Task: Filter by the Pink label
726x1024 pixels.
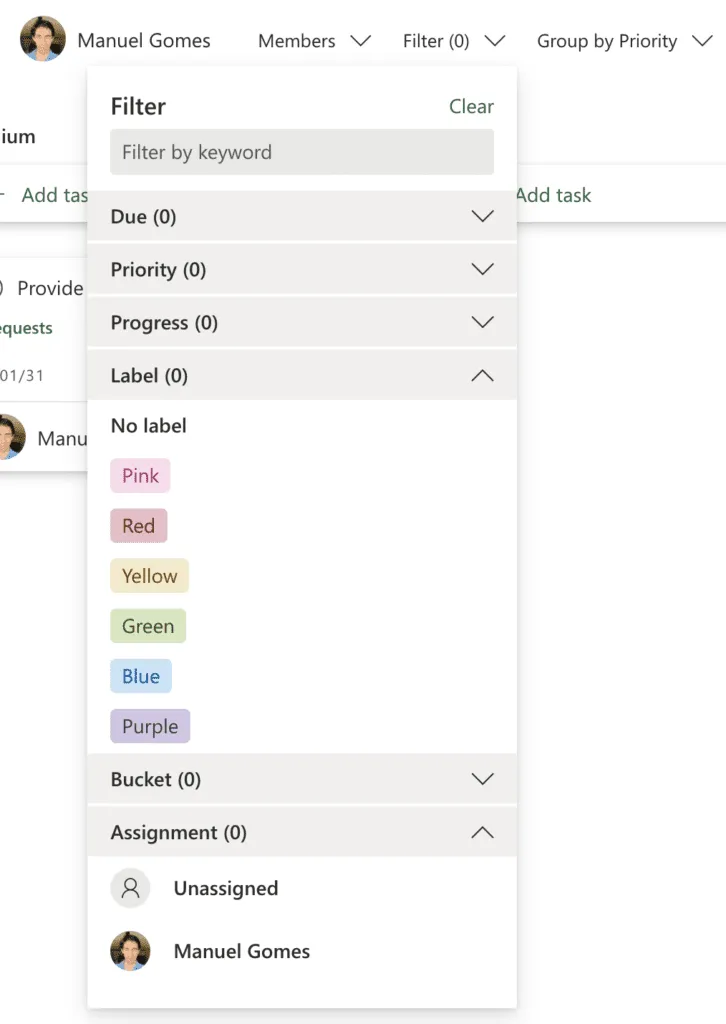Action: (140, 476)
